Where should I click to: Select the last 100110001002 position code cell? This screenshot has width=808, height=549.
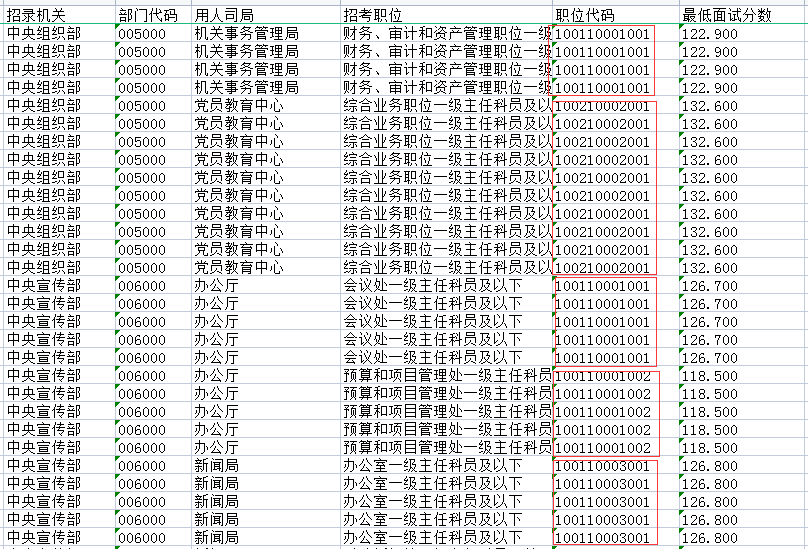[x=616, y=447]
